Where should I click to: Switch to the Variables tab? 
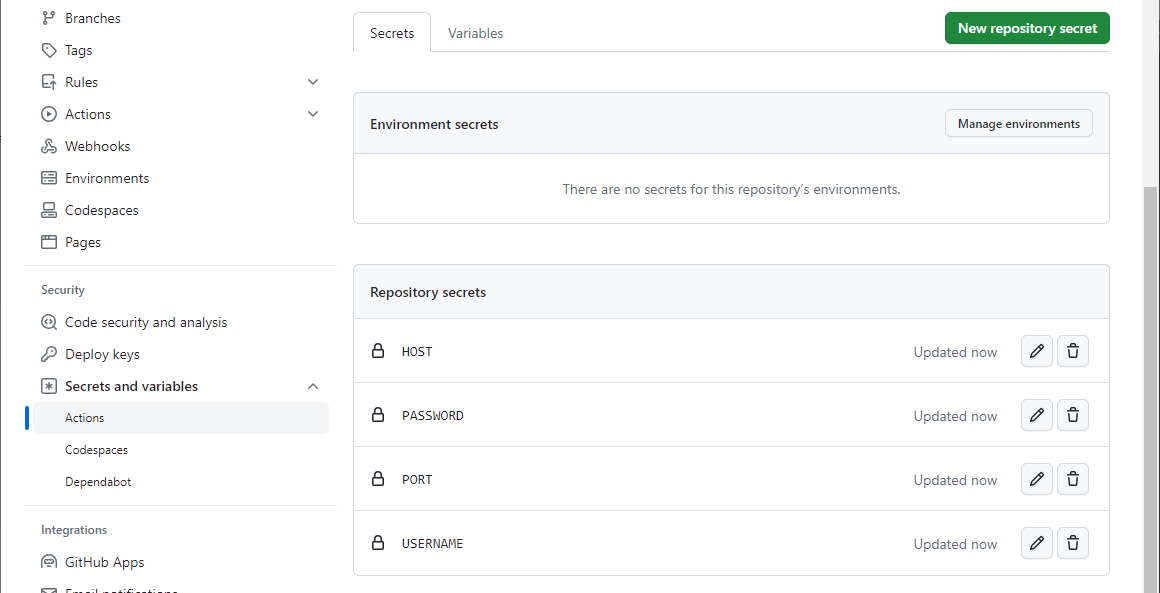click(475, 33)
